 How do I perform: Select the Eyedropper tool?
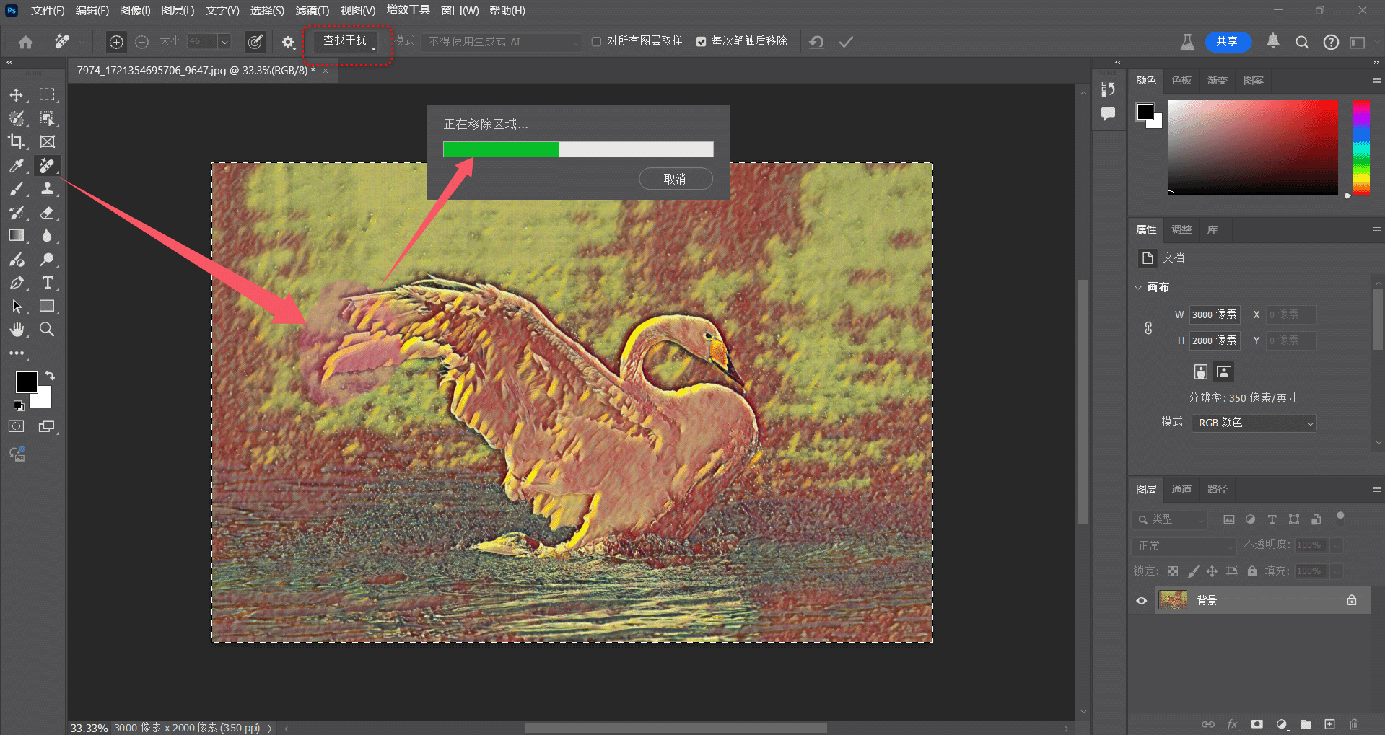pyautogui.click(x=17, y=165)
